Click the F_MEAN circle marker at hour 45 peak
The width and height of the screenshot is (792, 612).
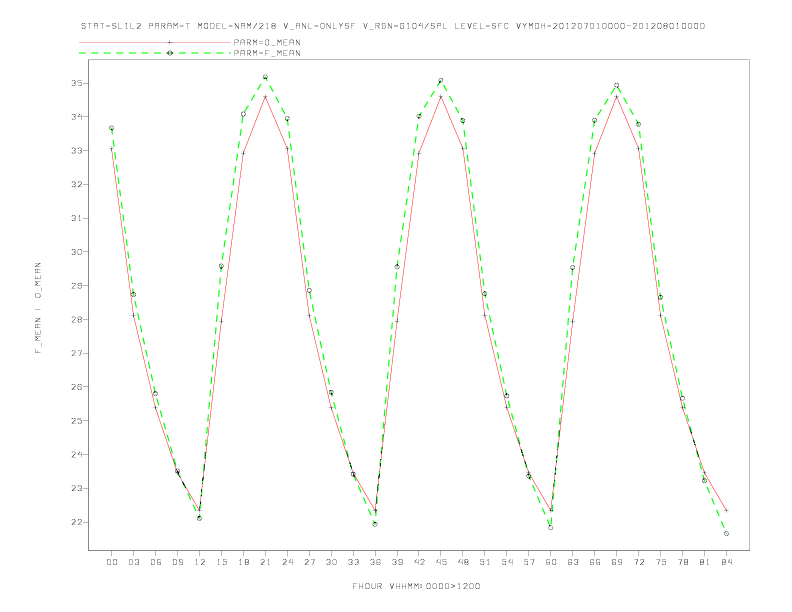click(x=441, y=81)
